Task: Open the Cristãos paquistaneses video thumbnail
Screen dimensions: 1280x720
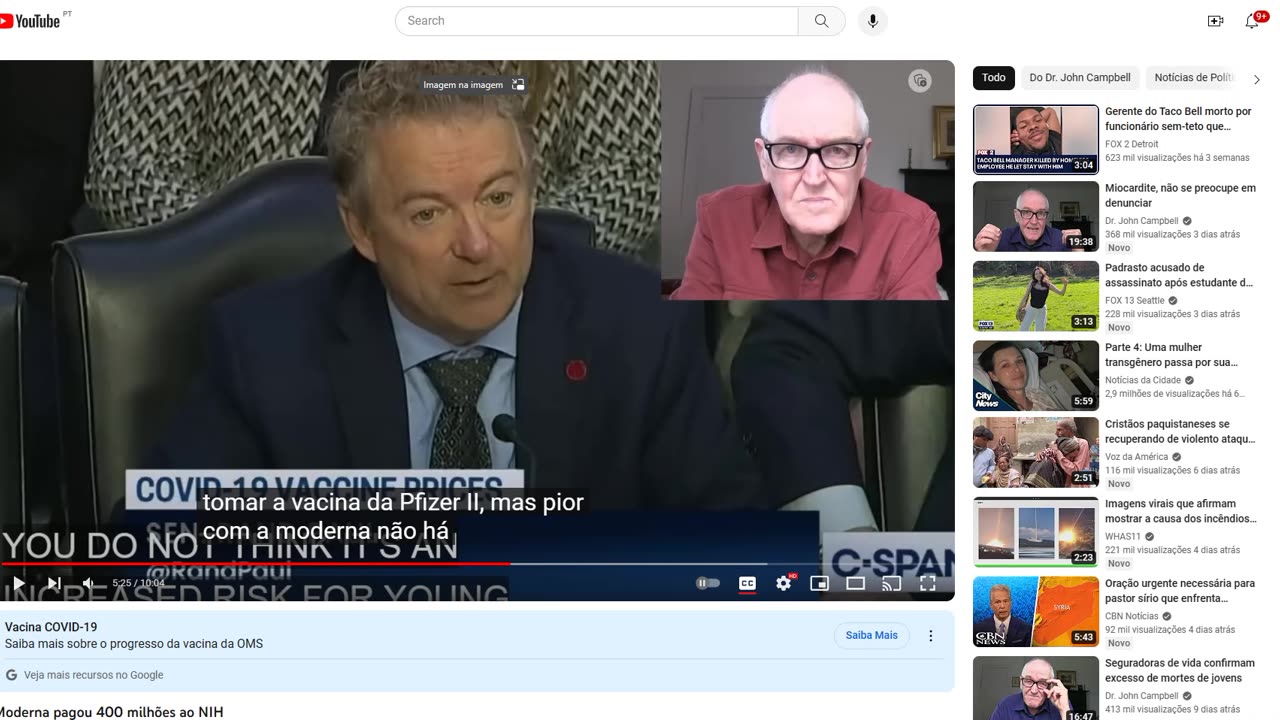Action: tap(1036, 452)
